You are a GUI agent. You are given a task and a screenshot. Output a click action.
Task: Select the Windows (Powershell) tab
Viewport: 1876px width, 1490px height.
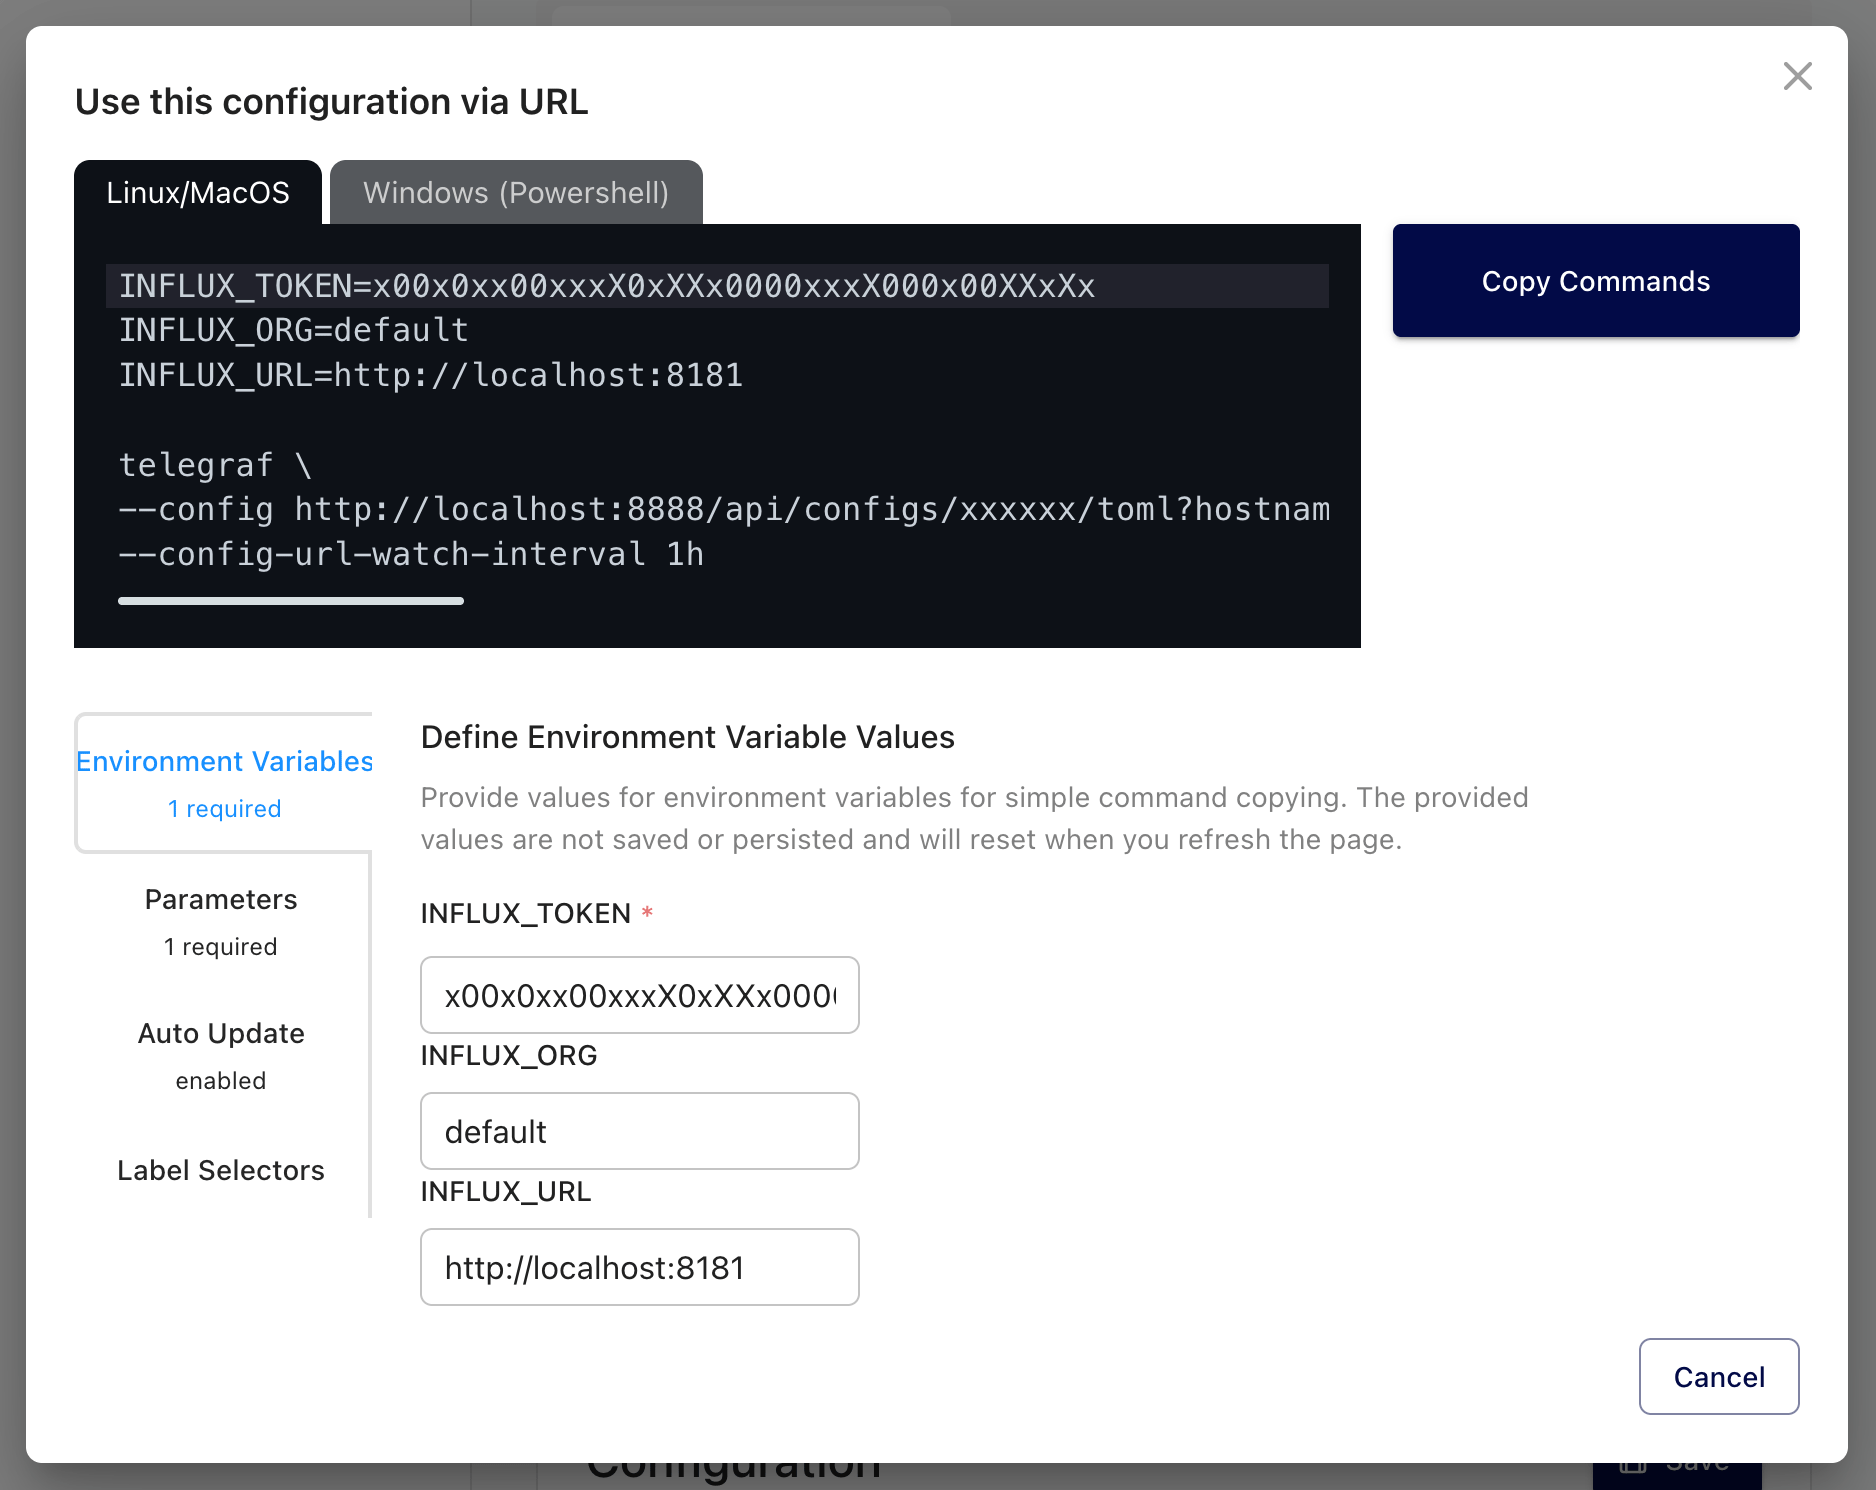(516, 193)
